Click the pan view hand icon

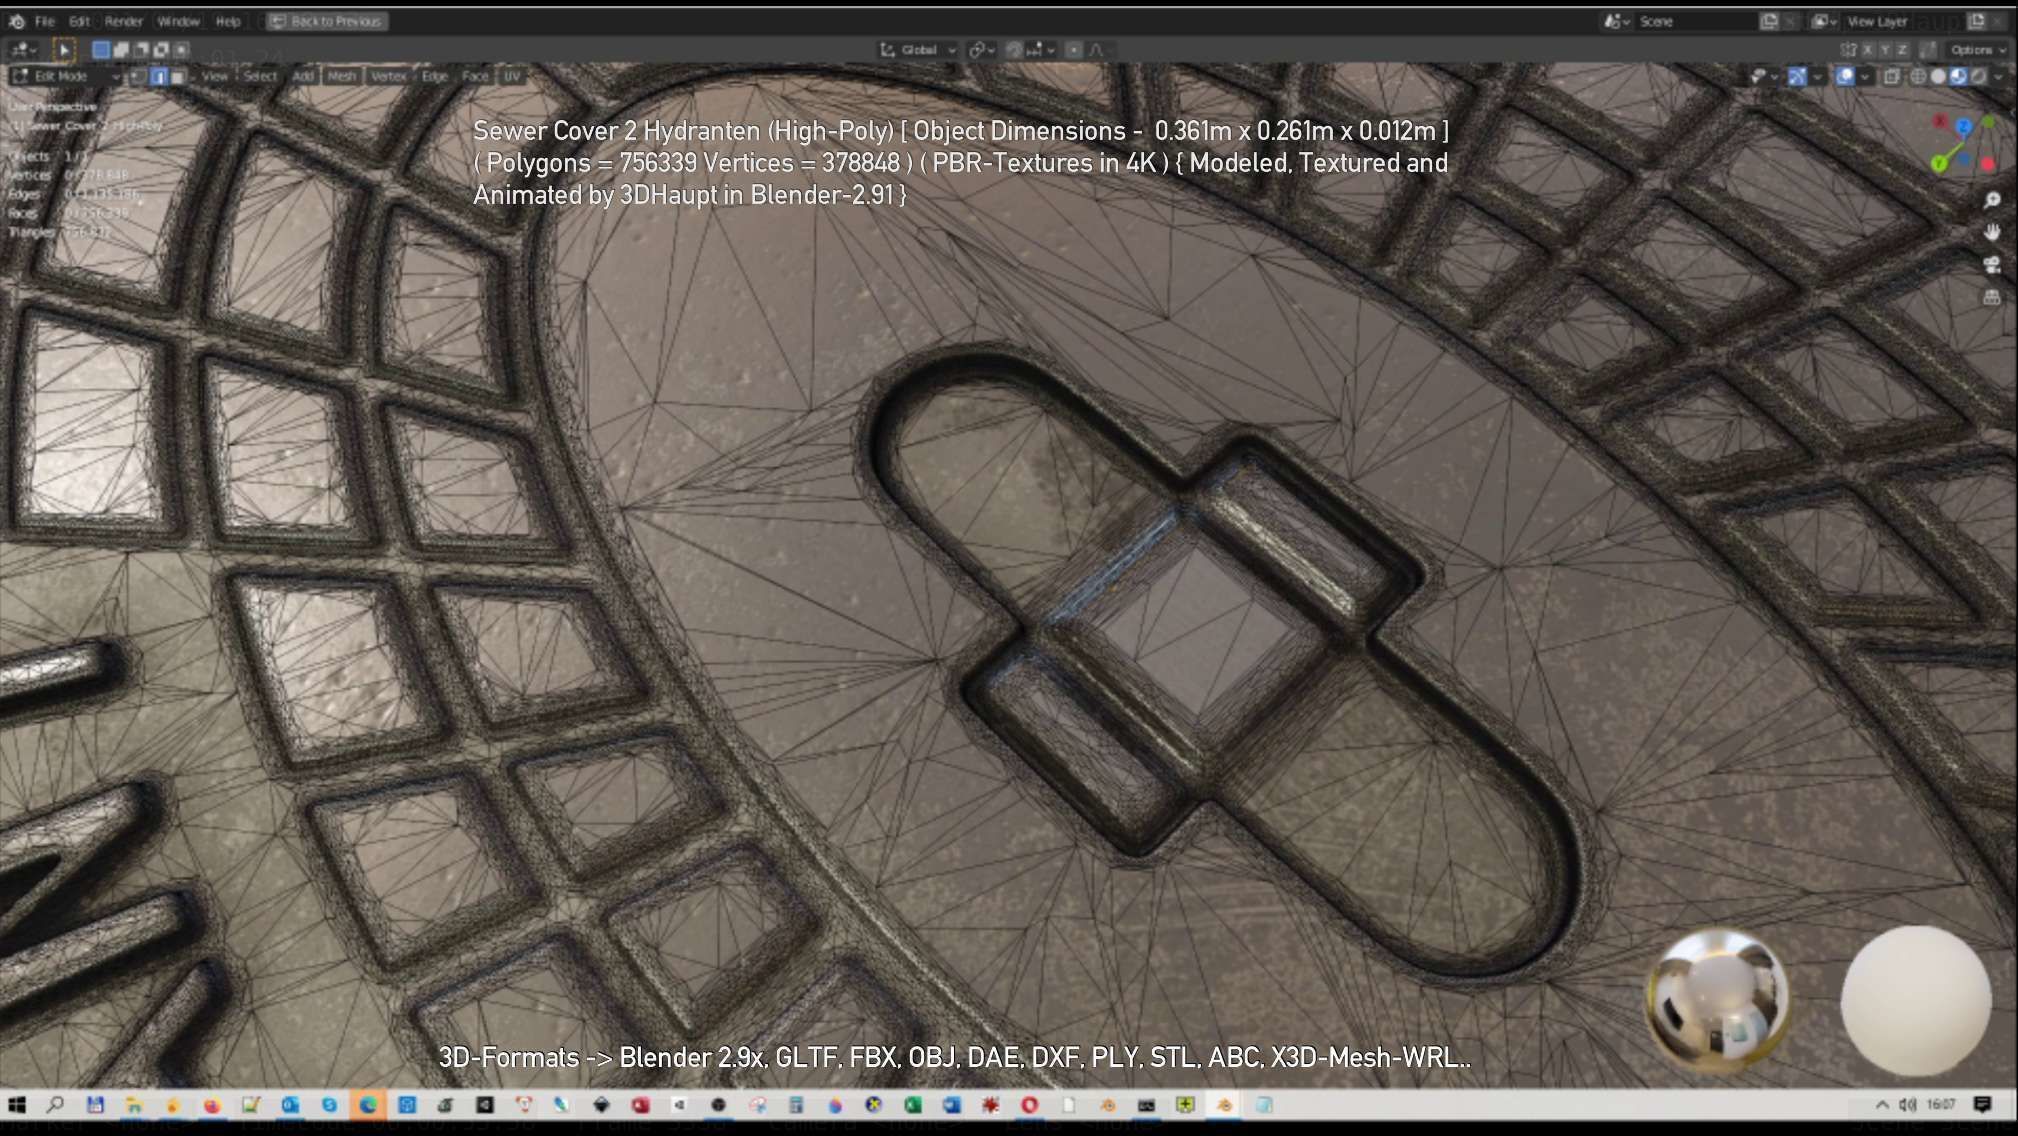(x=1991, y=232)
